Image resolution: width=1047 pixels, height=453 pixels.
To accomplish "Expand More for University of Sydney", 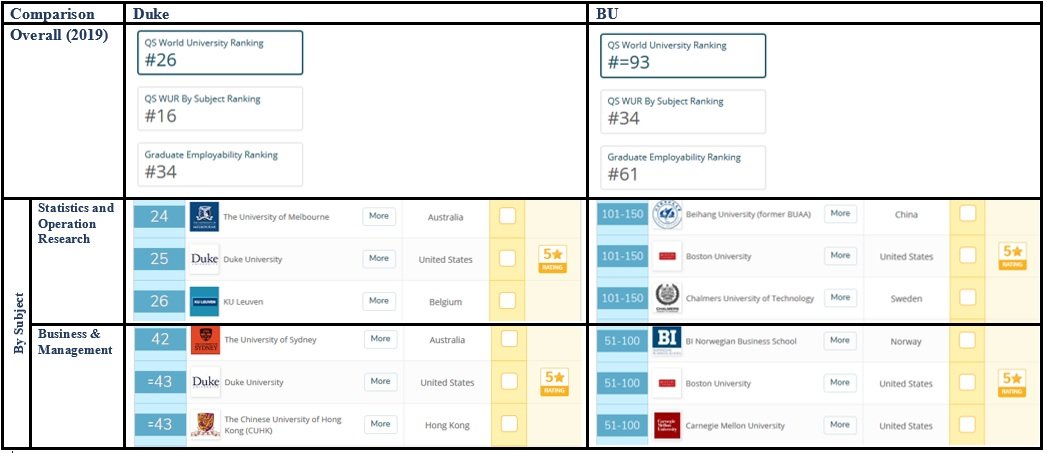I will (x=380, y=339).
